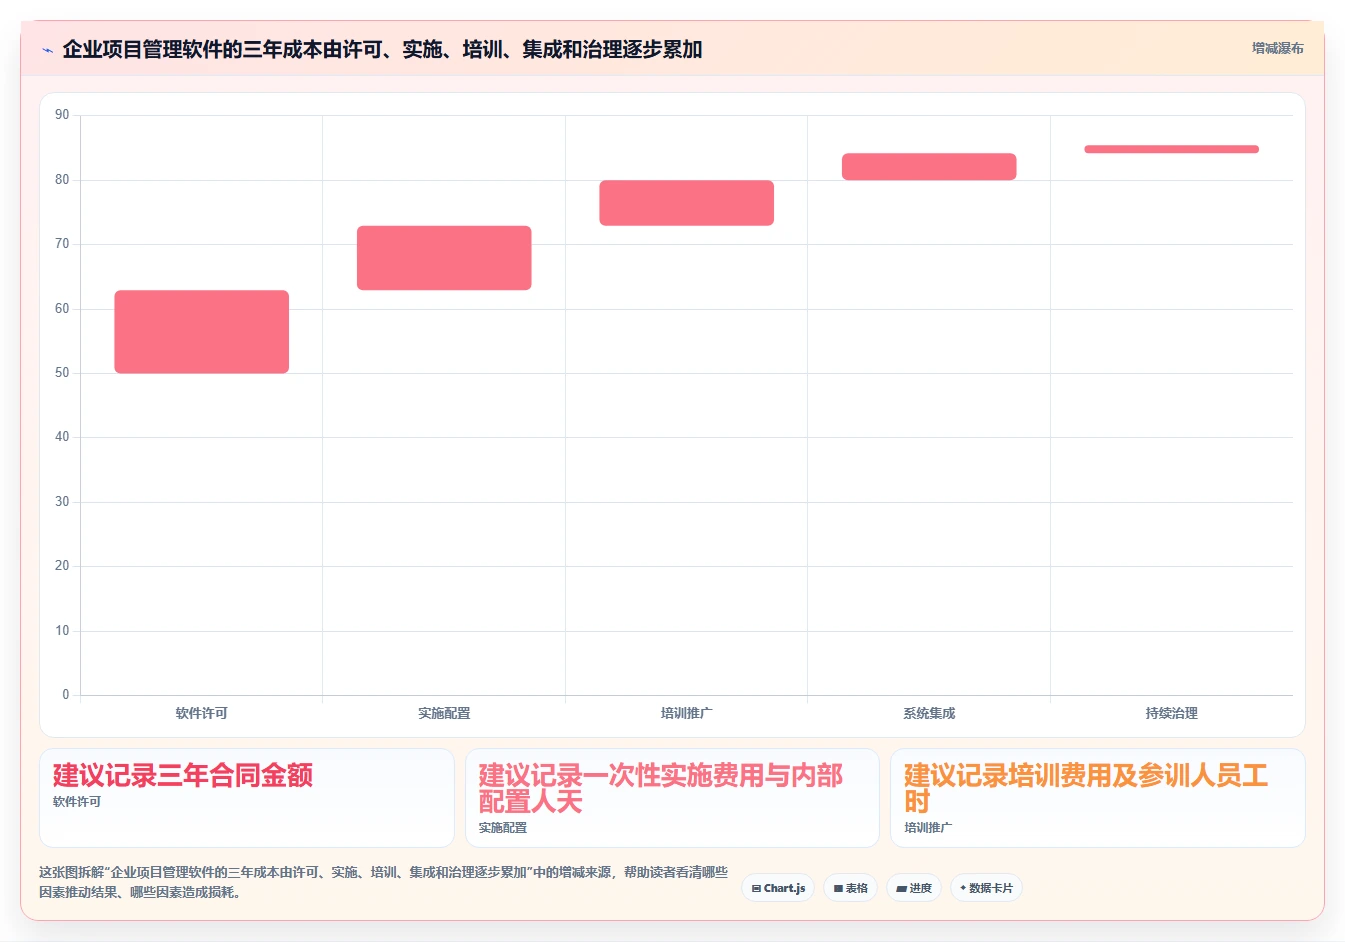Select the Chart.js tag chip
This screenshot has width=1345, height=942.
point(778,888)
